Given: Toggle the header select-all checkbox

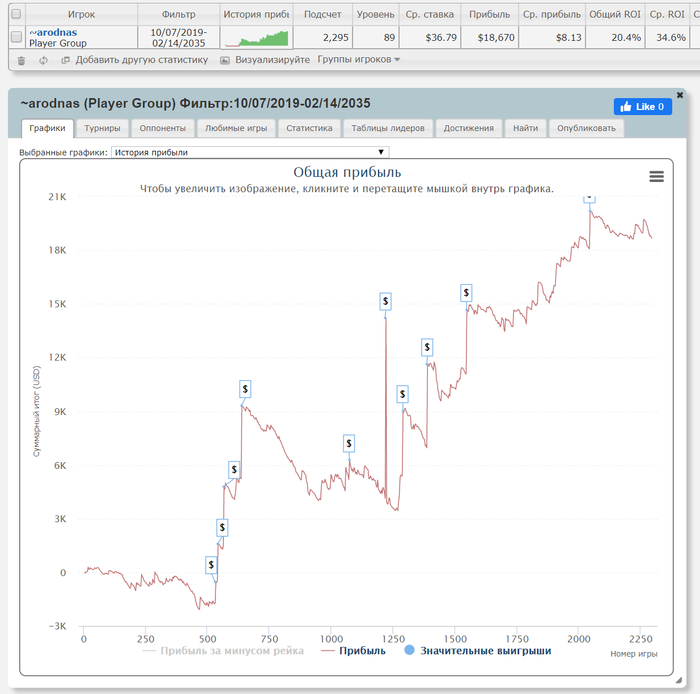Looking at the screenshot, I should [x=16, y=14].
